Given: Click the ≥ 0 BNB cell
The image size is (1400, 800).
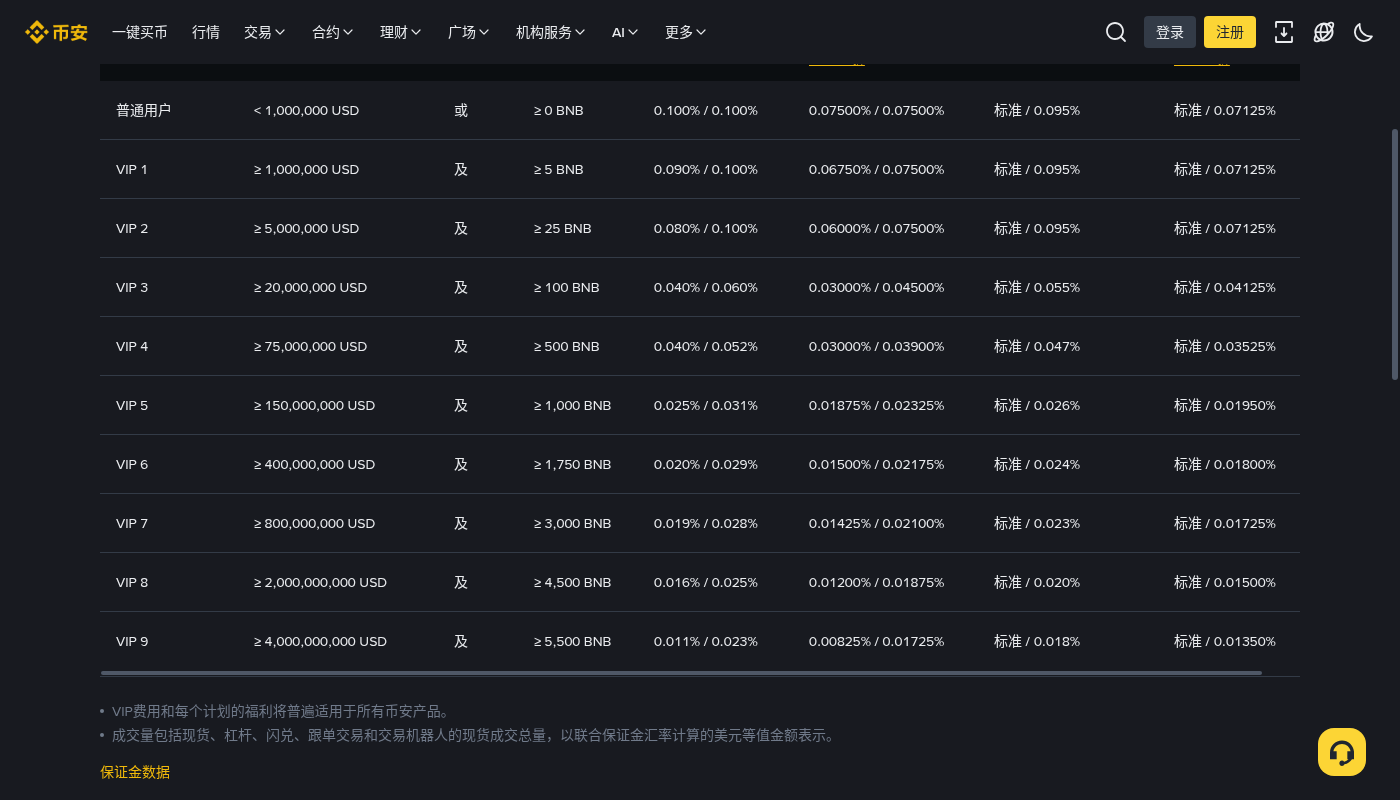Looking at the screenshot, I should click(558, 110).
